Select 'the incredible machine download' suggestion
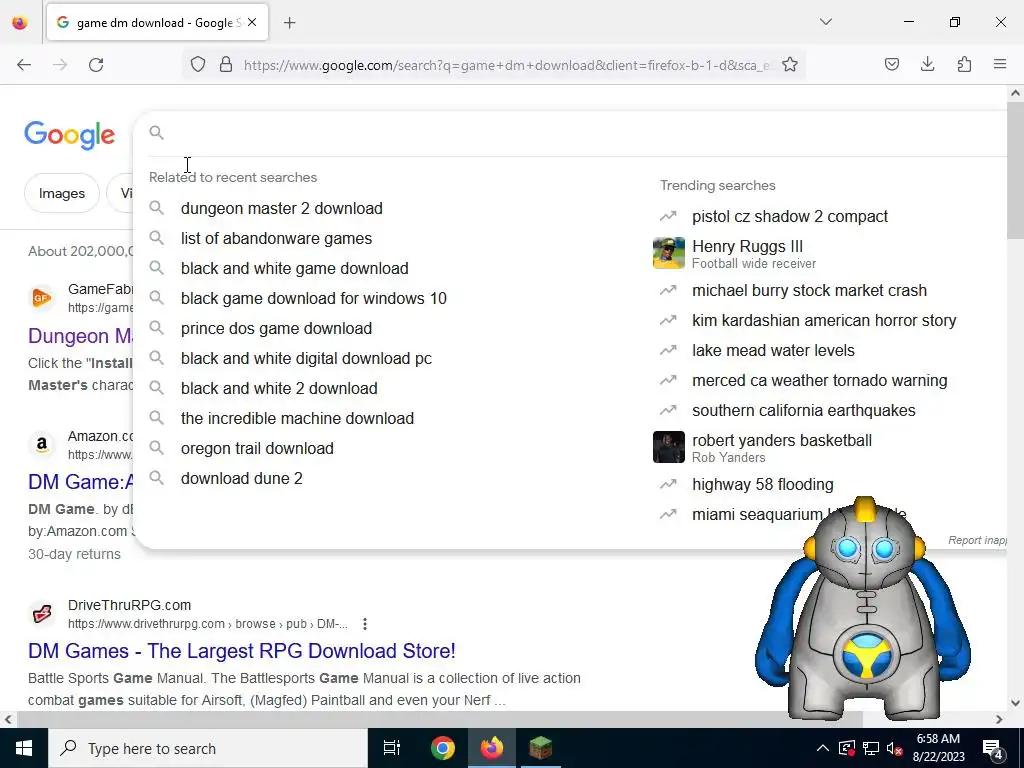The image size is (1024, 768). [297, 419]
